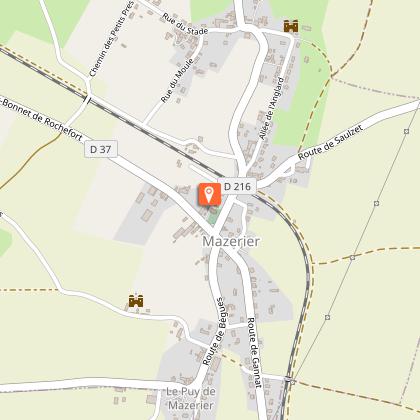Select the castle icon near Rue du Stade

291,26
